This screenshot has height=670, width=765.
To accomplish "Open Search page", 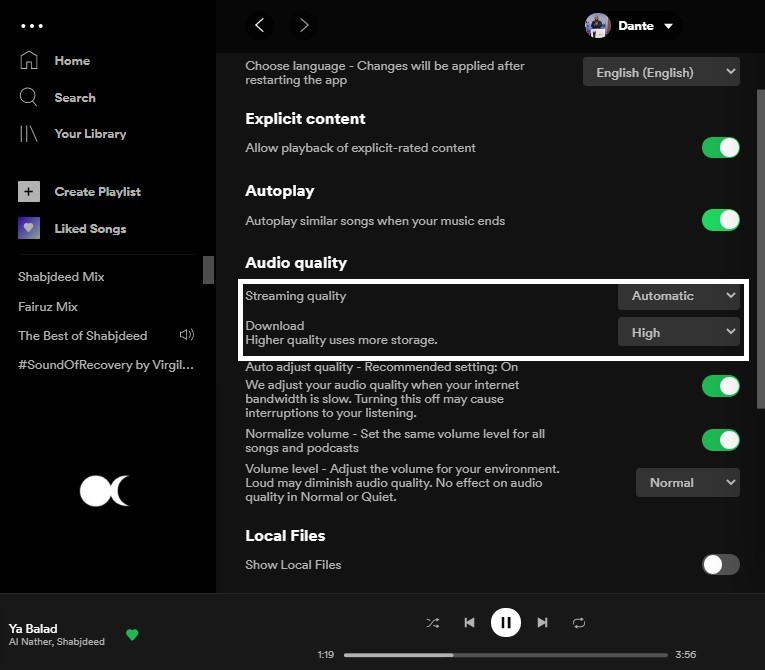I will tap(75, 98).
